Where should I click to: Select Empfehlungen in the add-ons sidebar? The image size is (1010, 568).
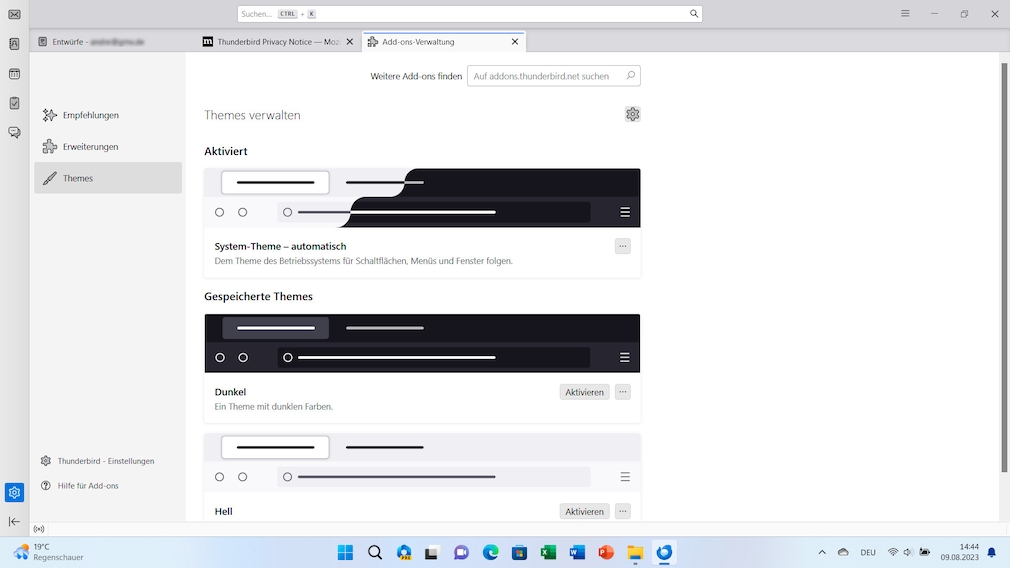(x=90, y=115)
